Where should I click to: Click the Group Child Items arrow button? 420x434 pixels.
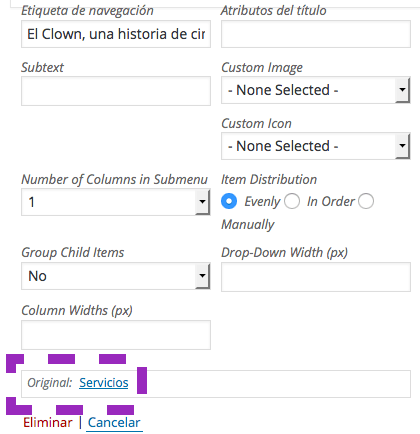tap(202, 276)
